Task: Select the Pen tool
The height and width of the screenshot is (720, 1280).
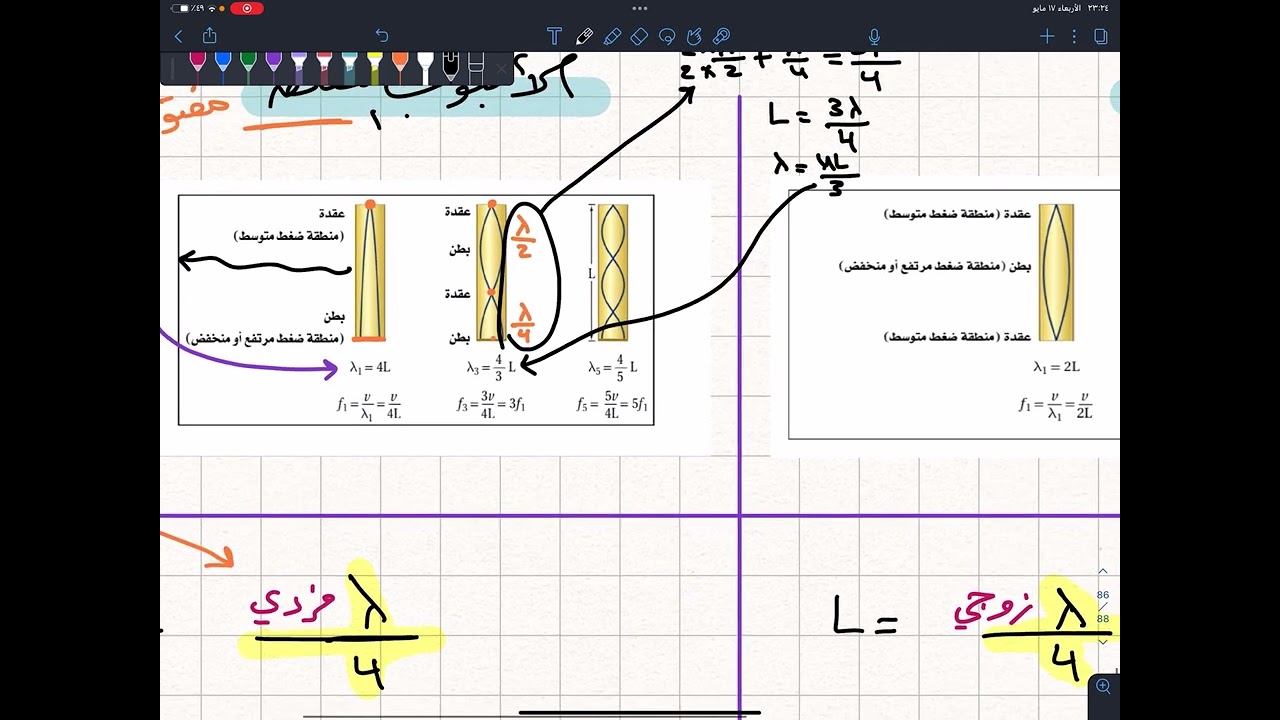Action: pyautogui.click(x=585, y=37)
